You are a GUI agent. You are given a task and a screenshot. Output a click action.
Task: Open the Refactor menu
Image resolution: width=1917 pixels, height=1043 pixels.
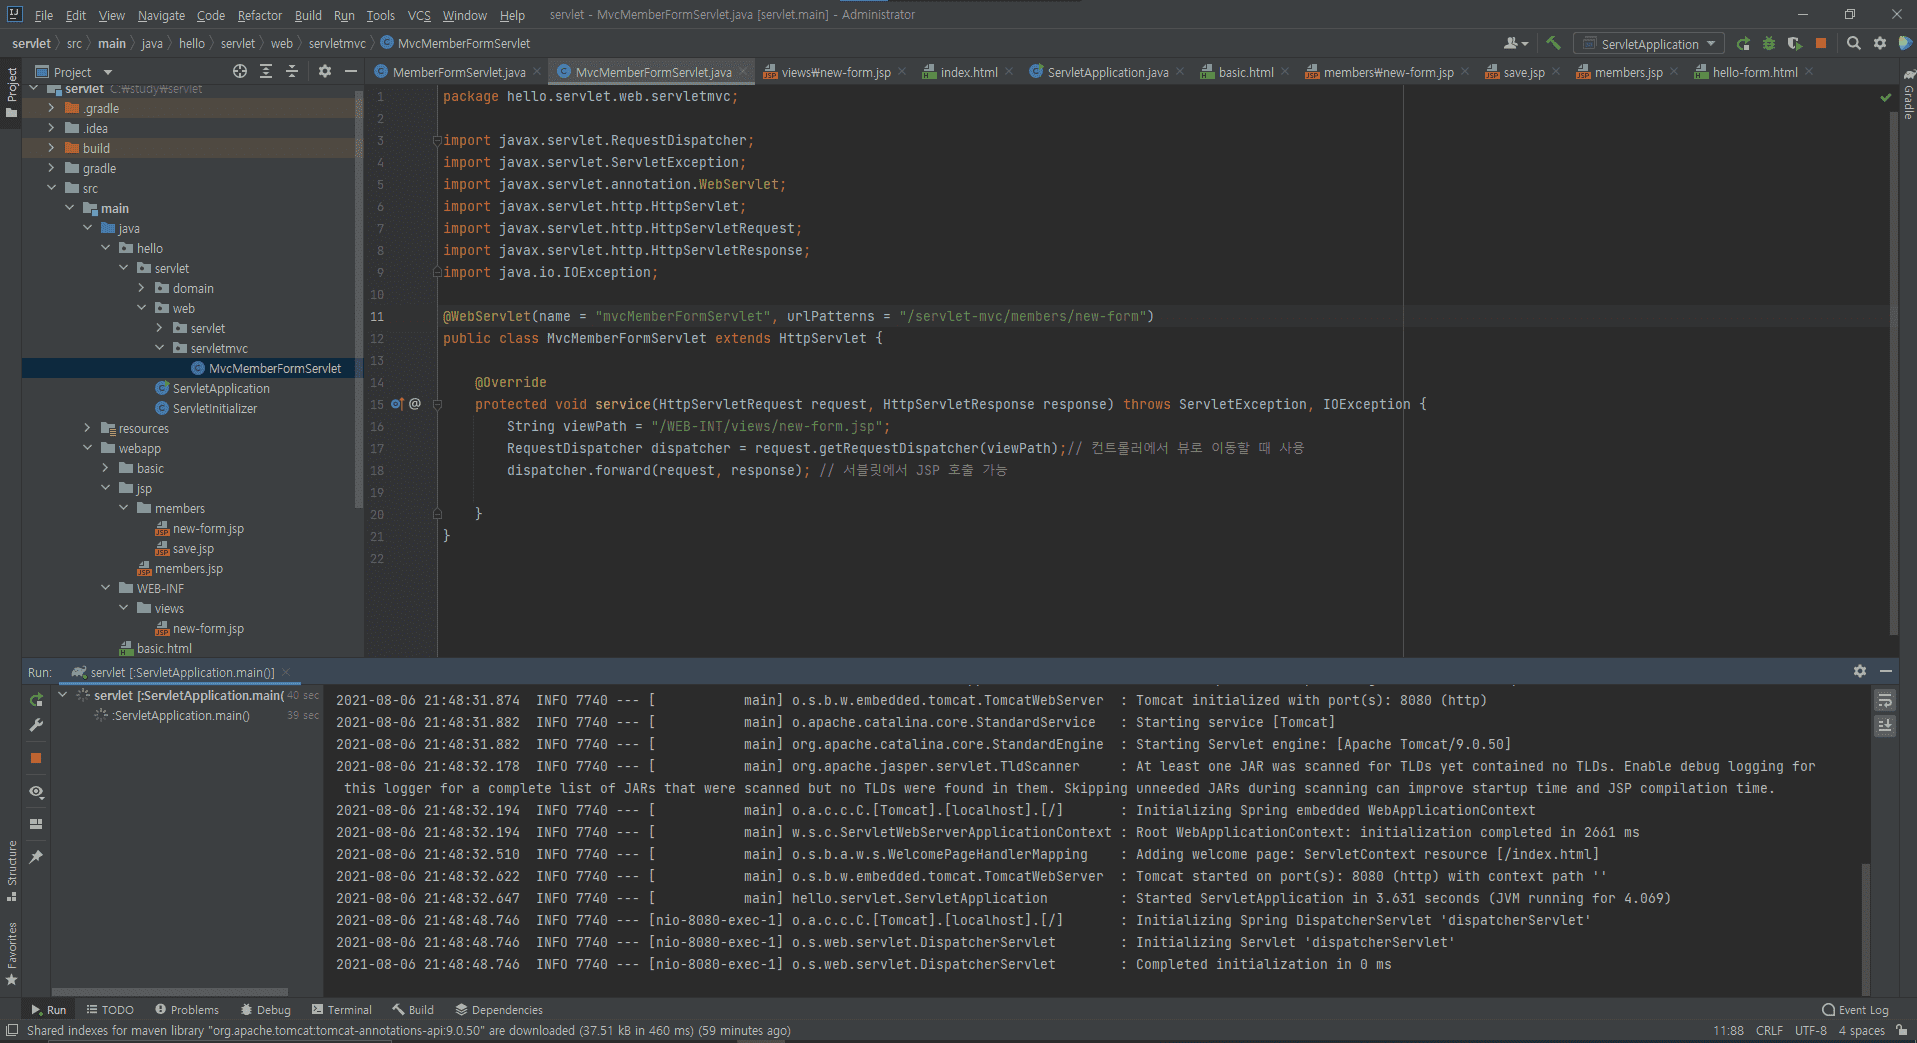coord(259,15)
